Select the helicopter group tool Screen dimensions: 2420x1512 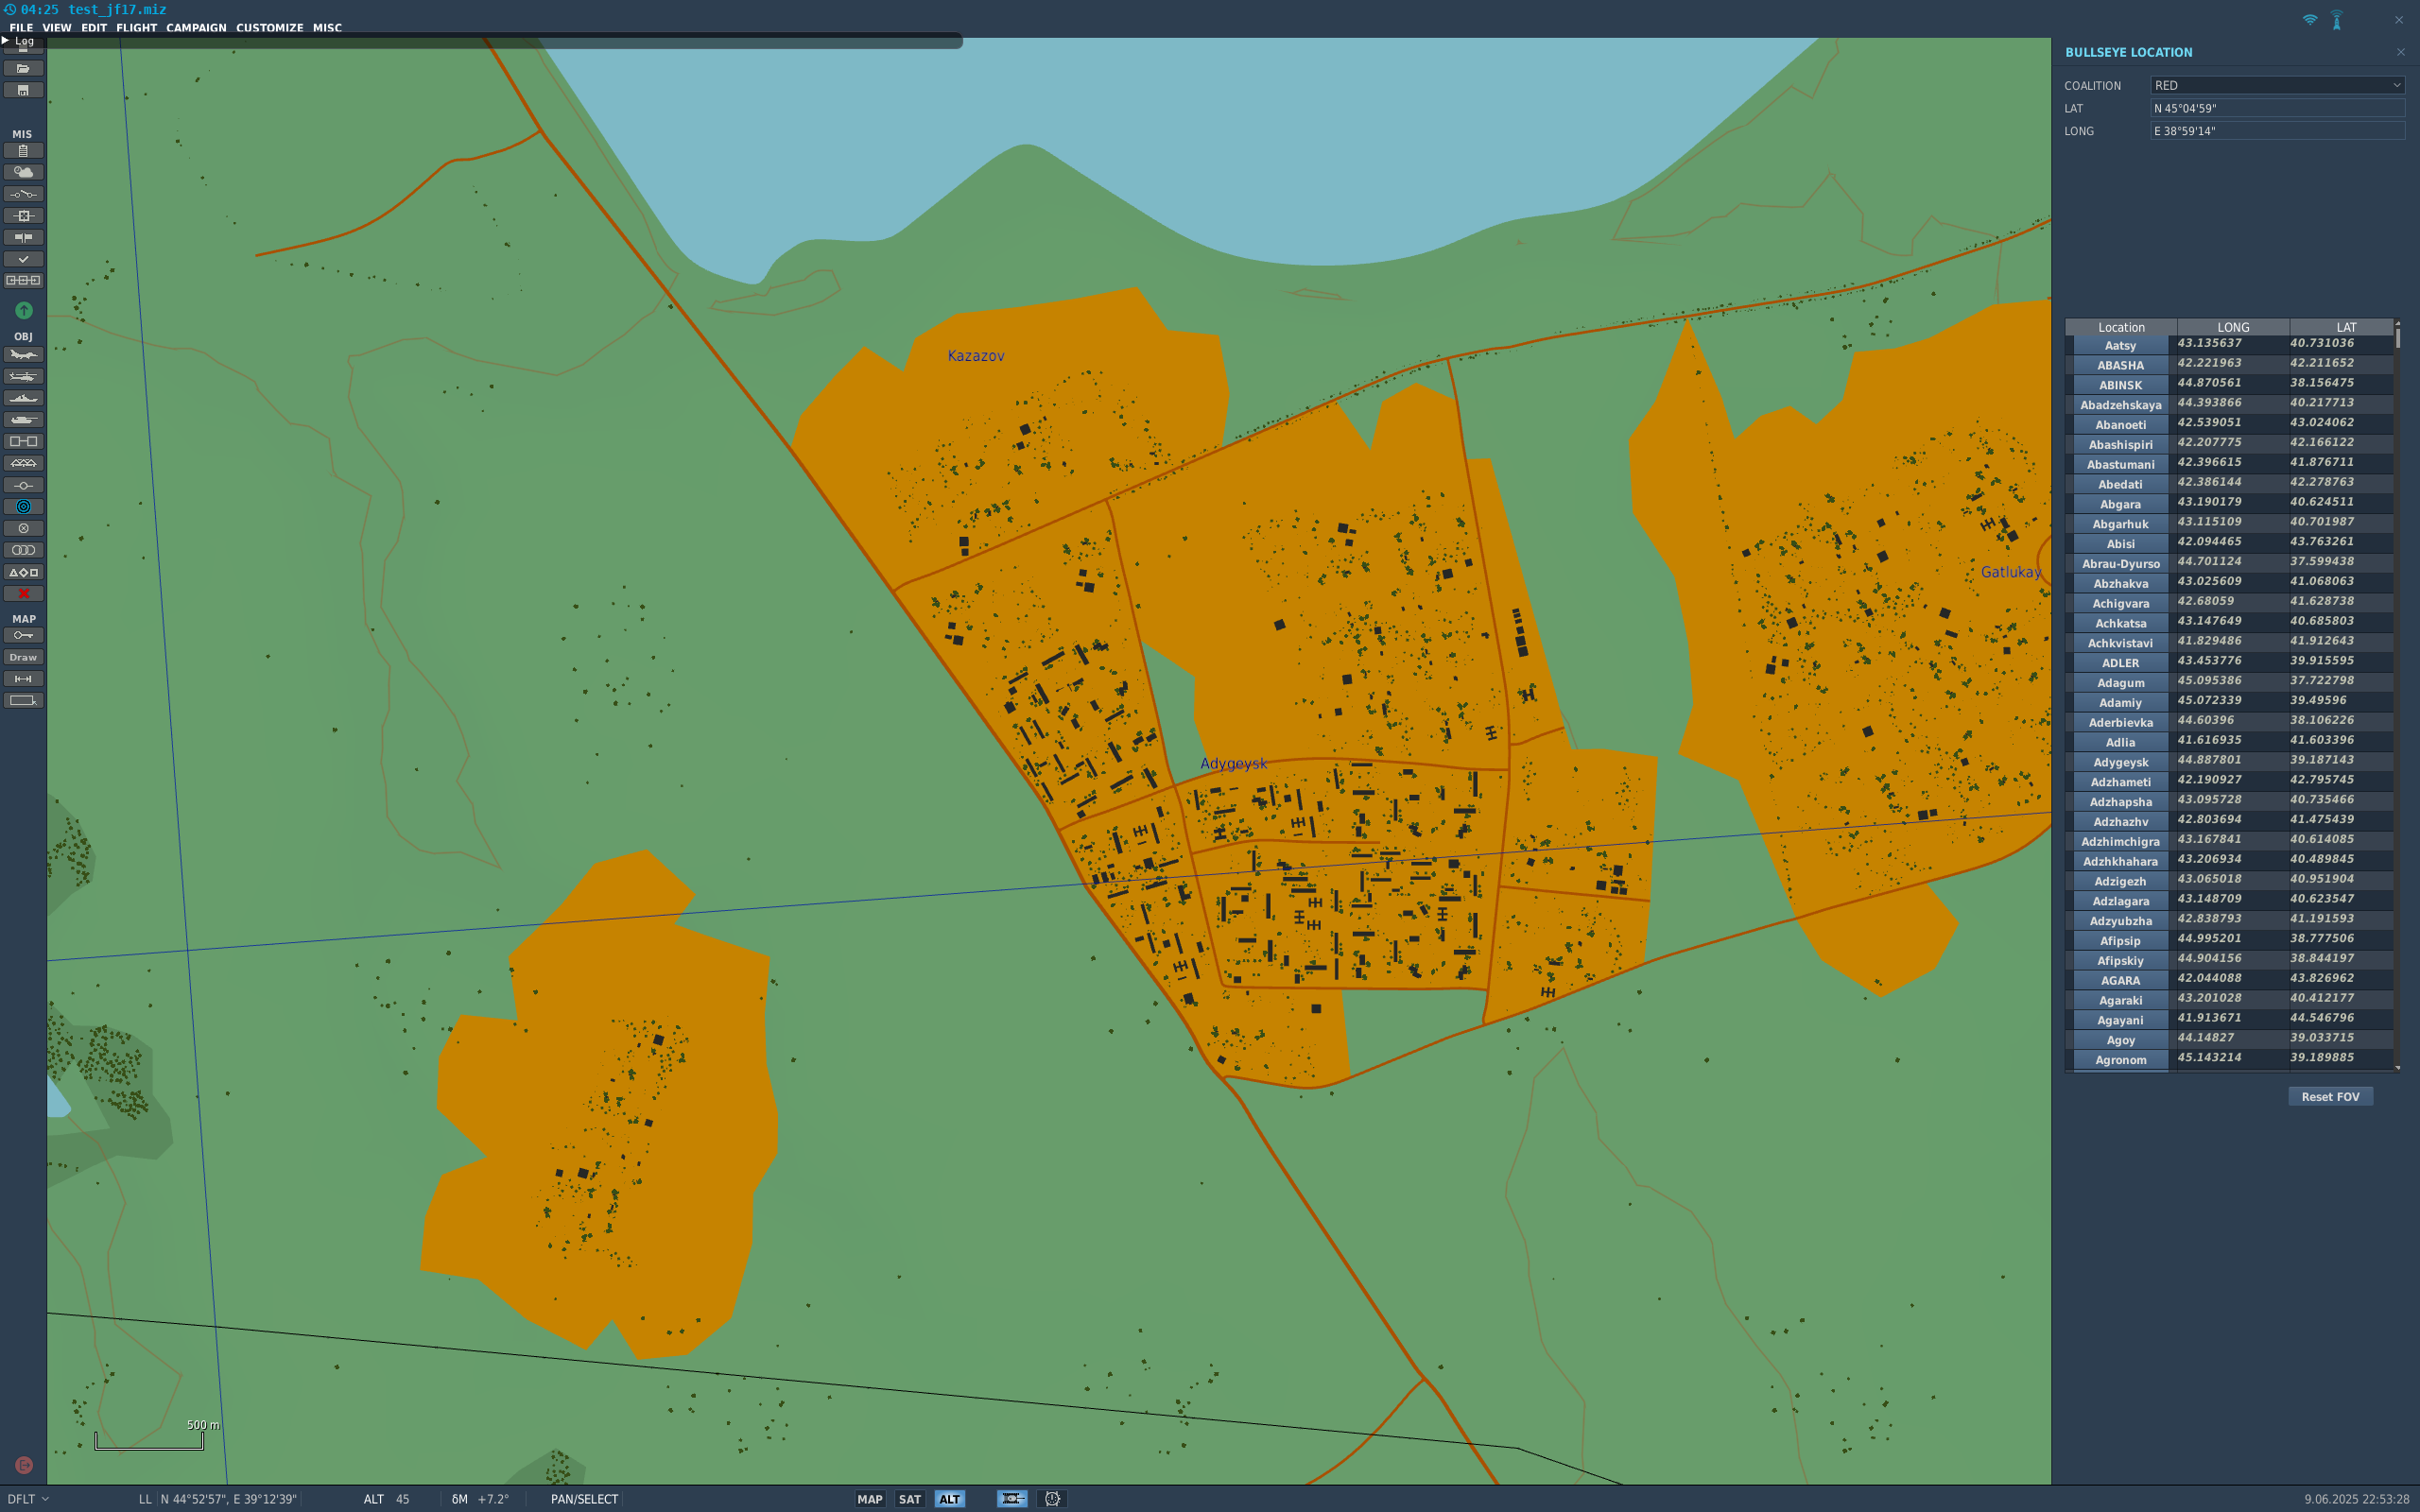23,377
